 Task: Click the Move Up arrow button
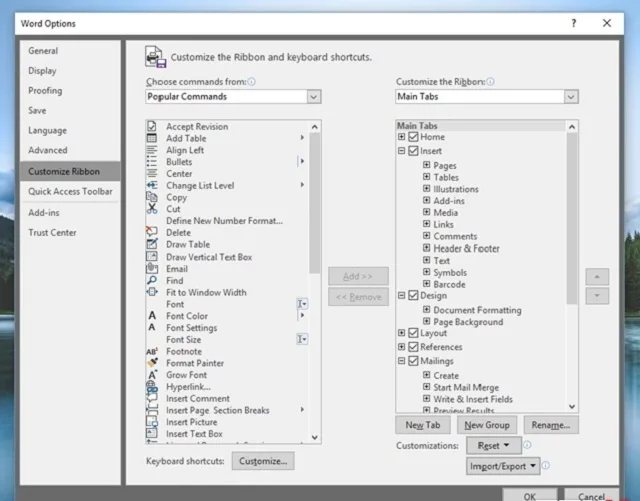pyautogui.click(x=597, y=276)
